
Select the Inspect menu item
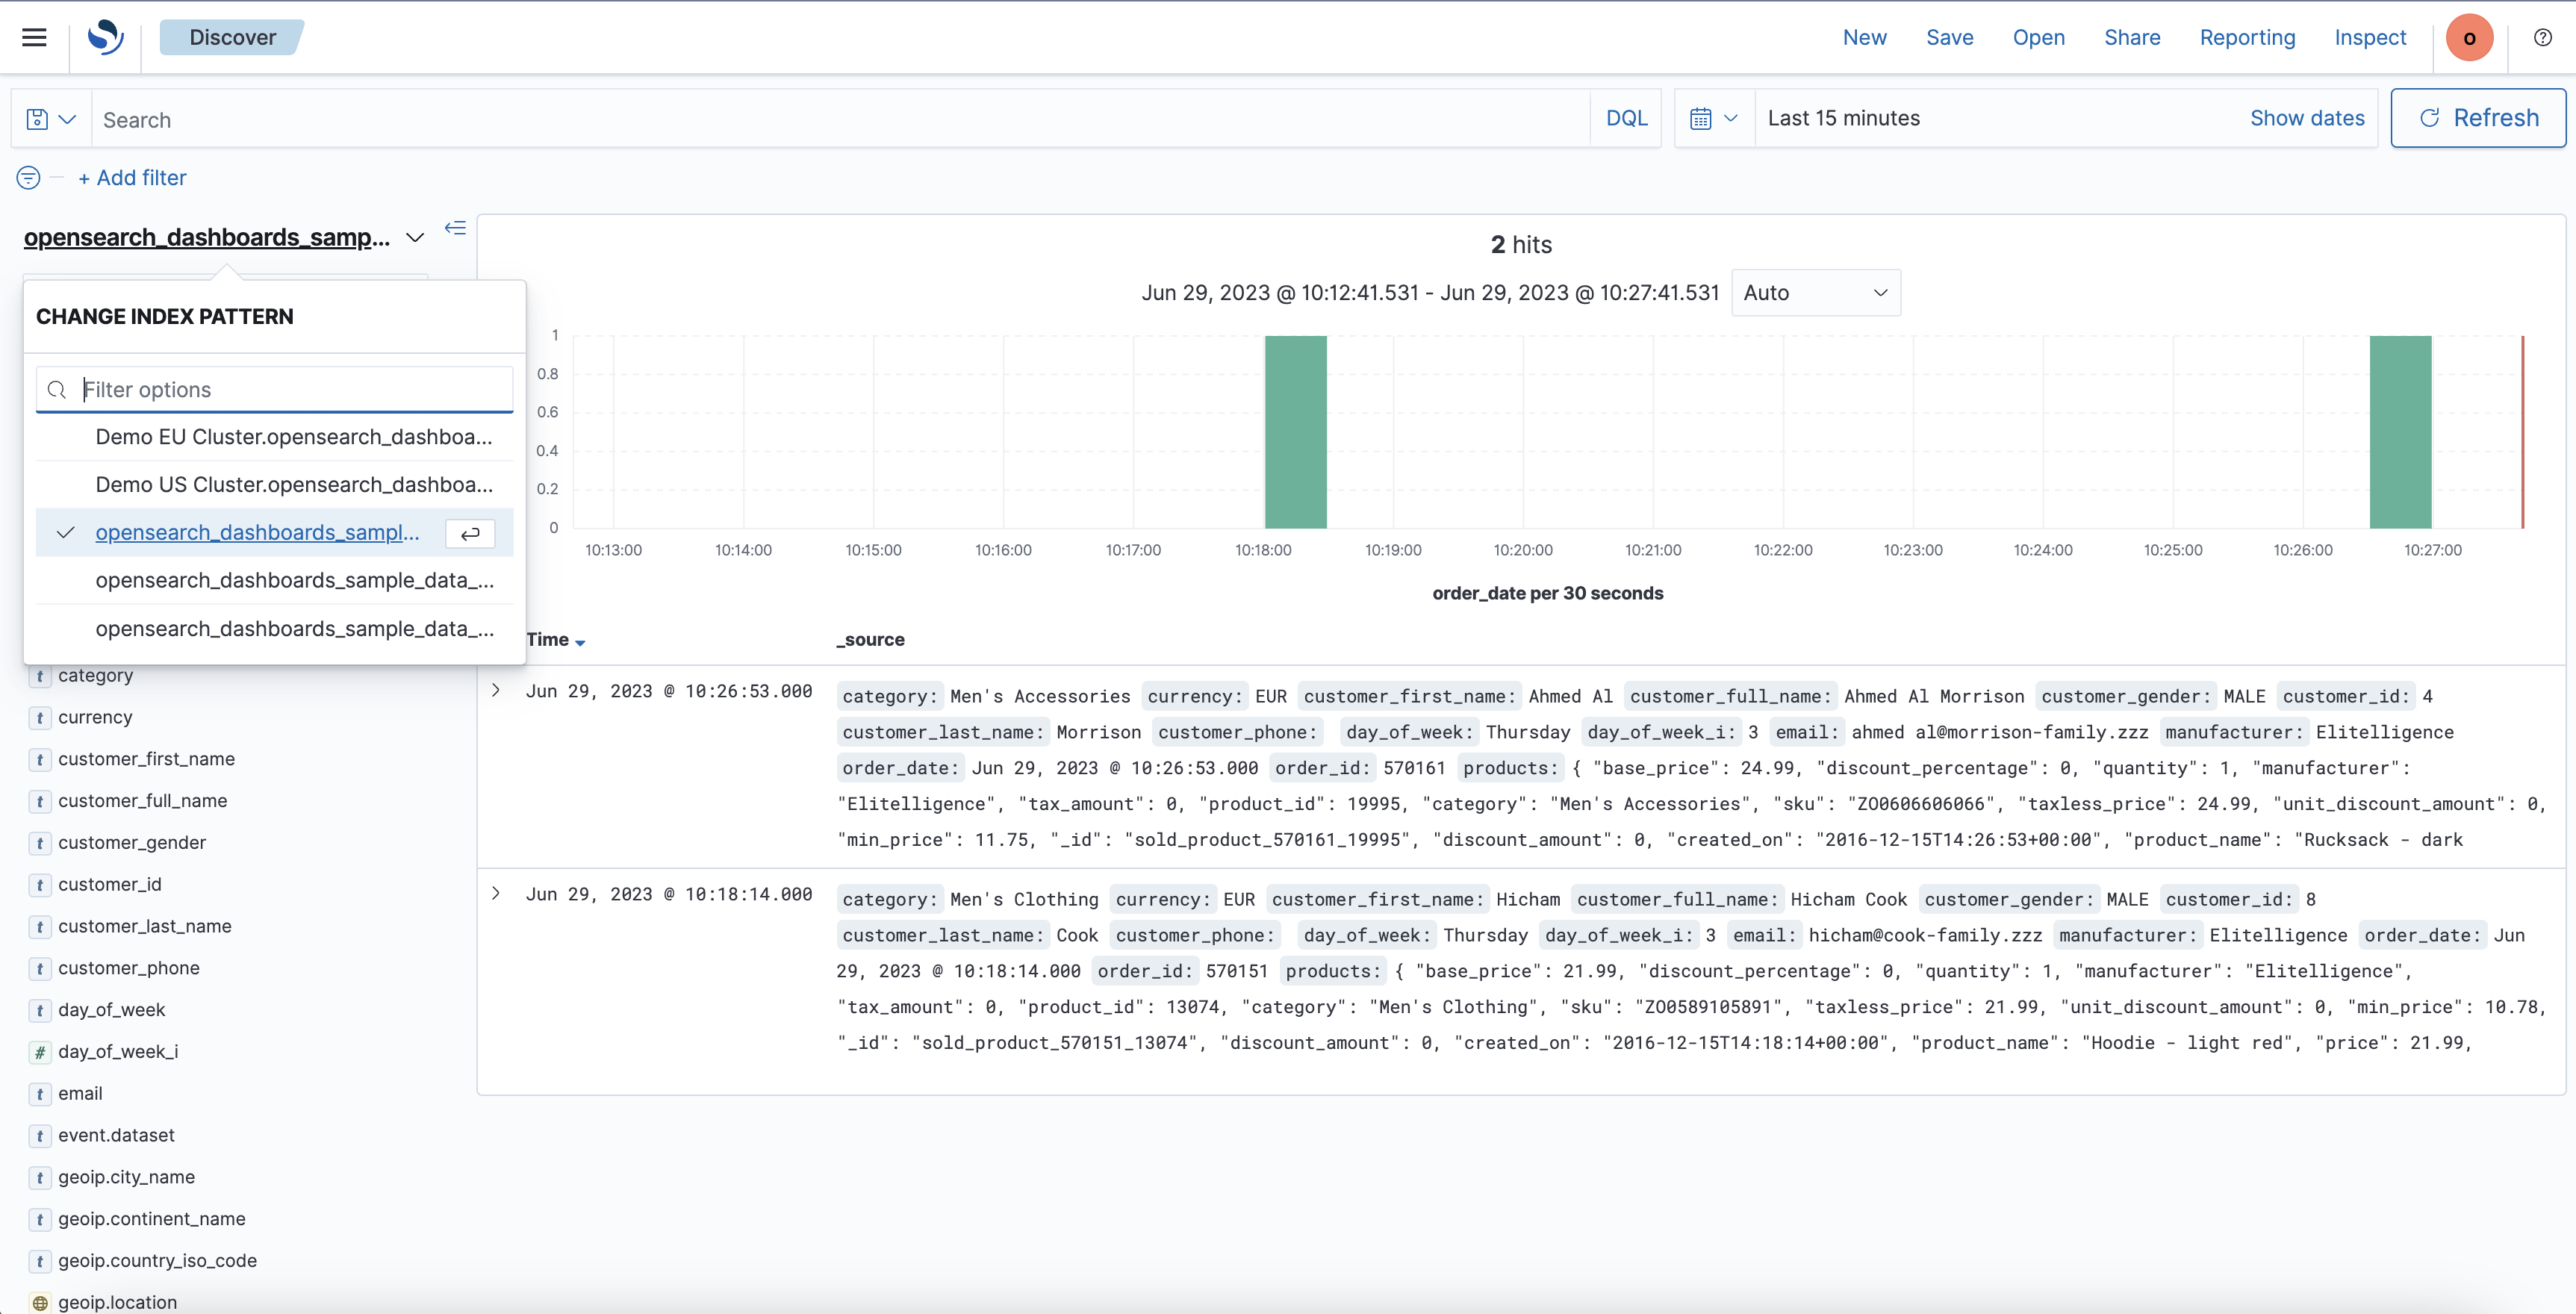[2370, 37]
